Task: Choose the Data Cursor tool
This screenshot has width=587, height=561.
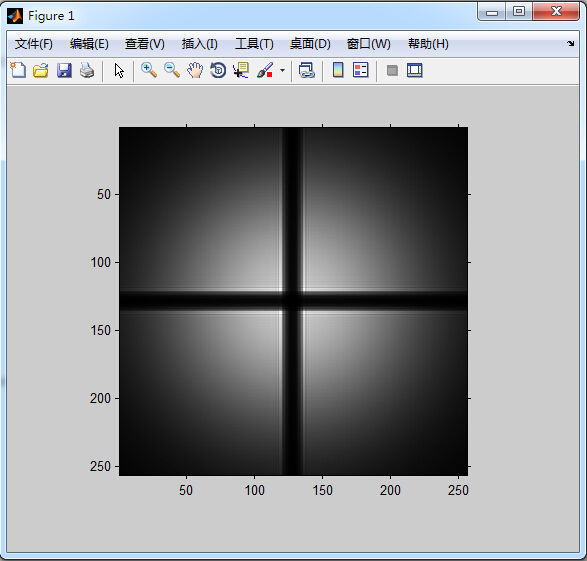Action: (241, 70)
